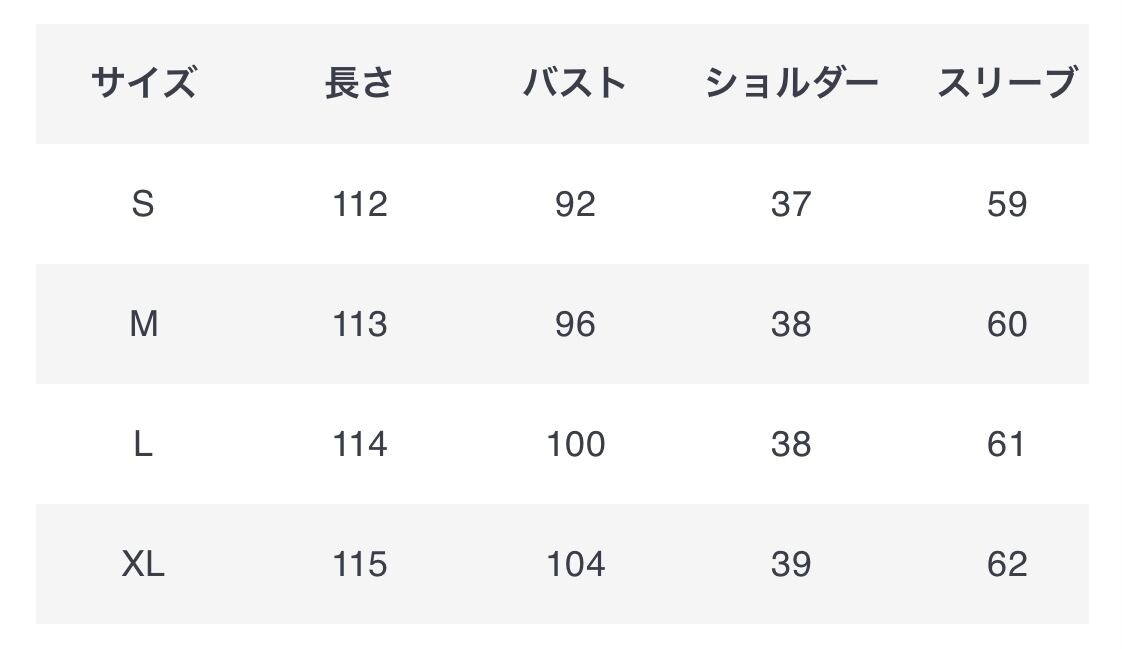Select the S size row label

click(143, 204)
